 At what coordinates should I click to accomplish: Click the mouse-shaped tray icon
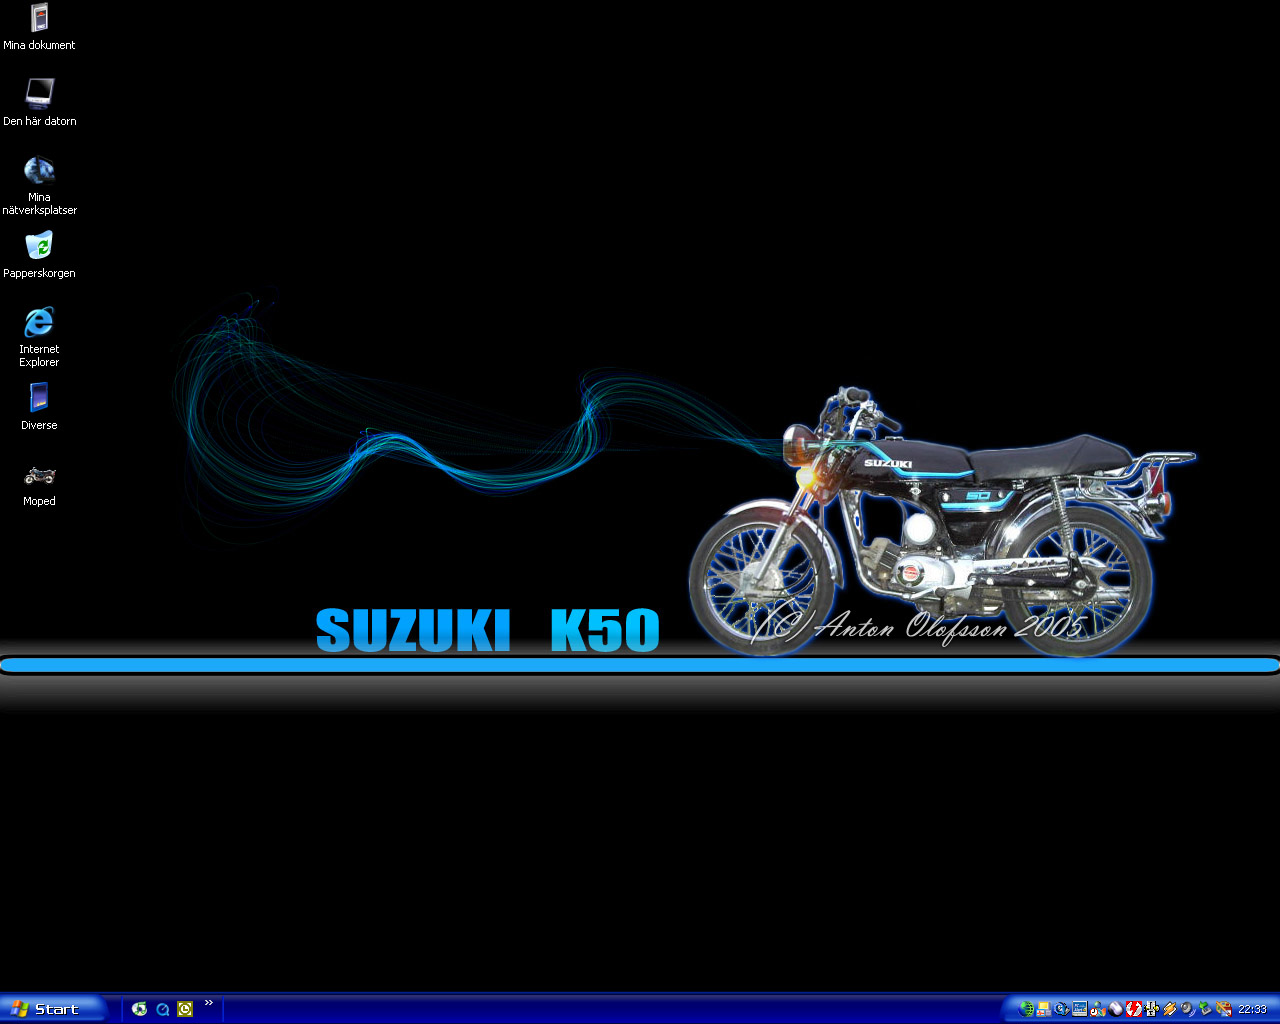tap(1116, 1009)
